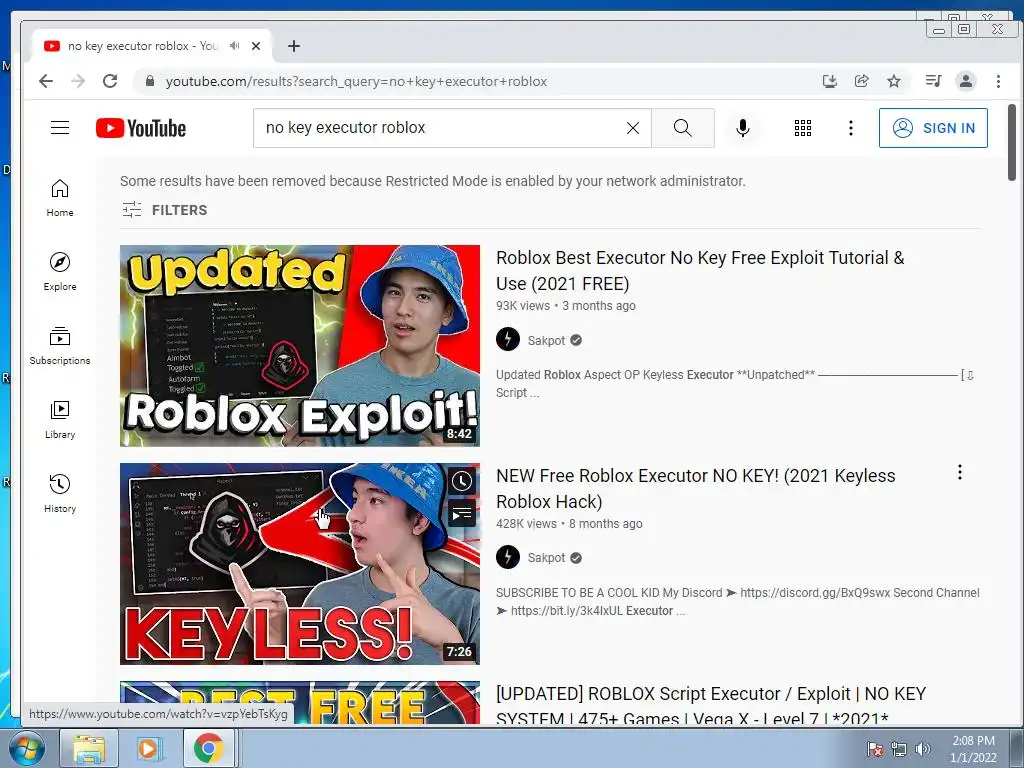
Task: Open History in the sidebar
Action: point(60,493)
